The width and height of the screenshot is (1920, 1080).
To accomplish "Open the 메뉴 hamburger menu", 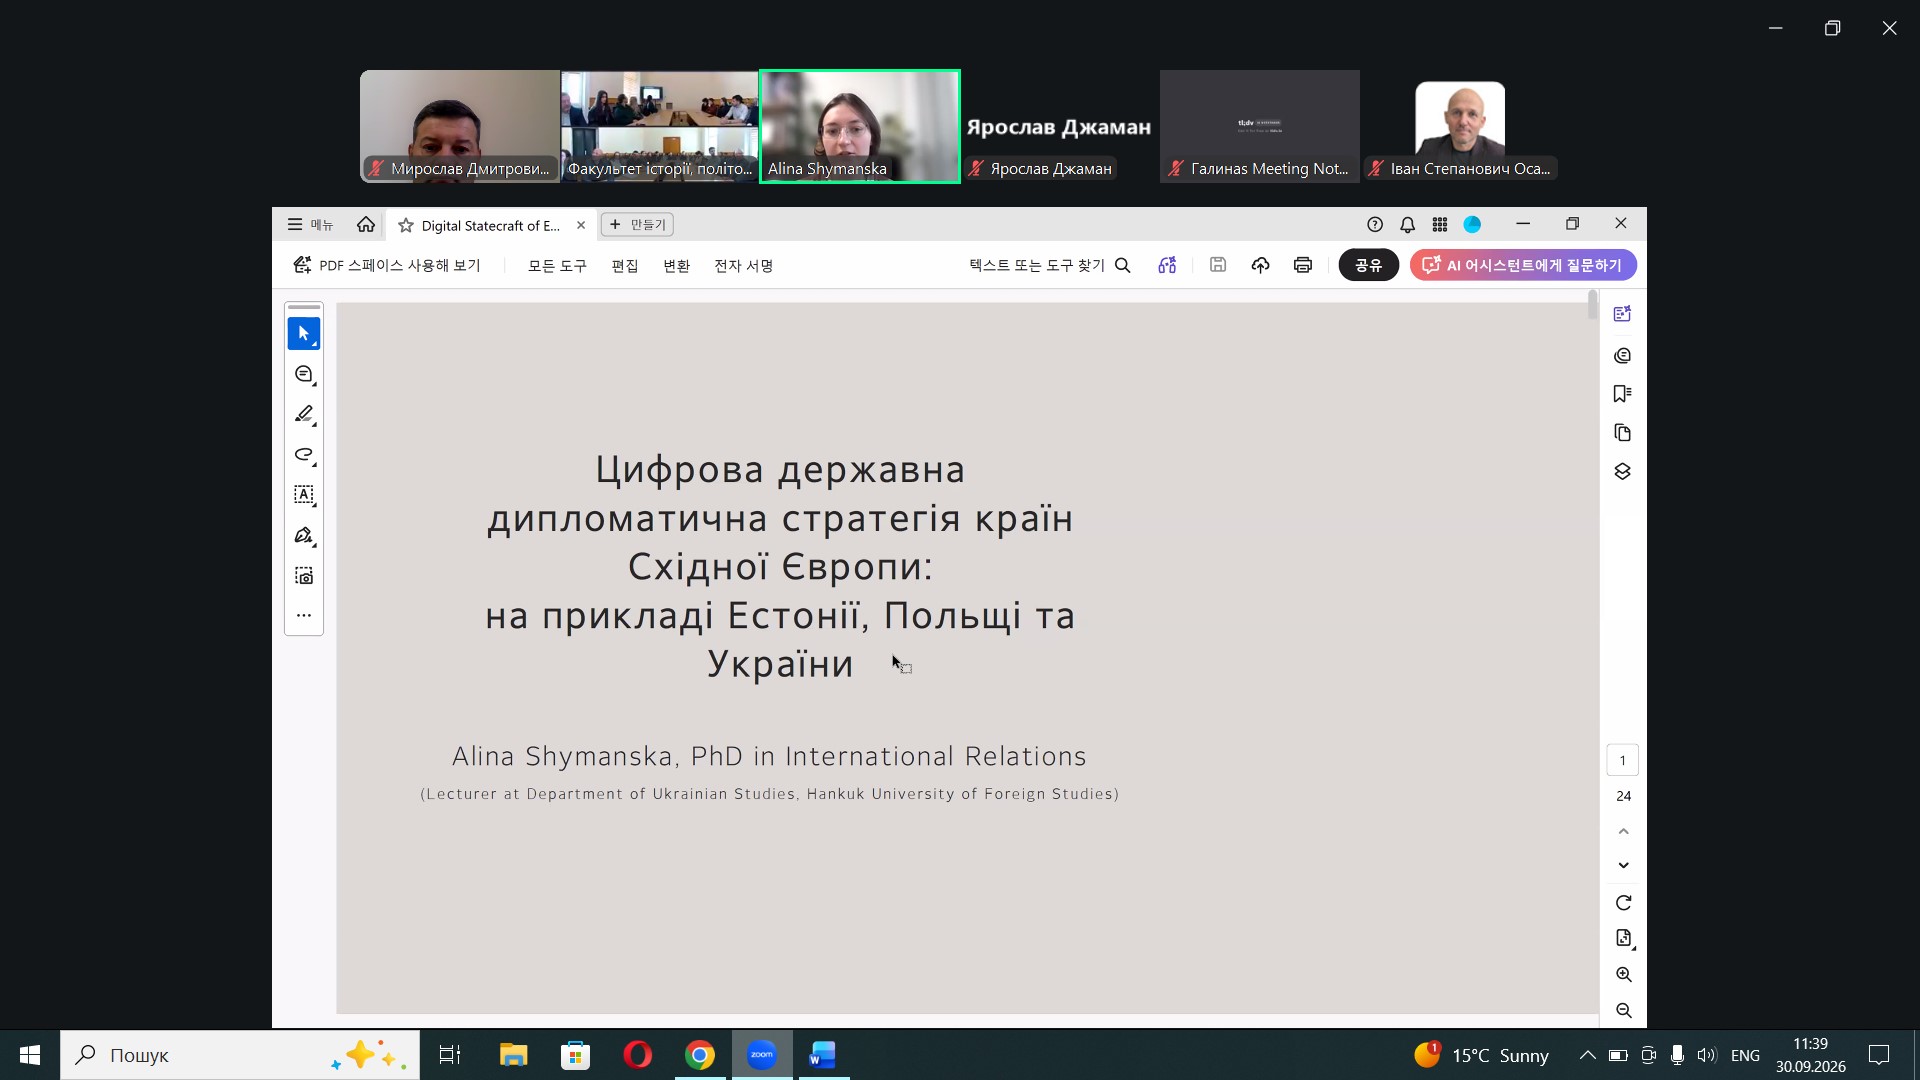I will tap(310, 225).
